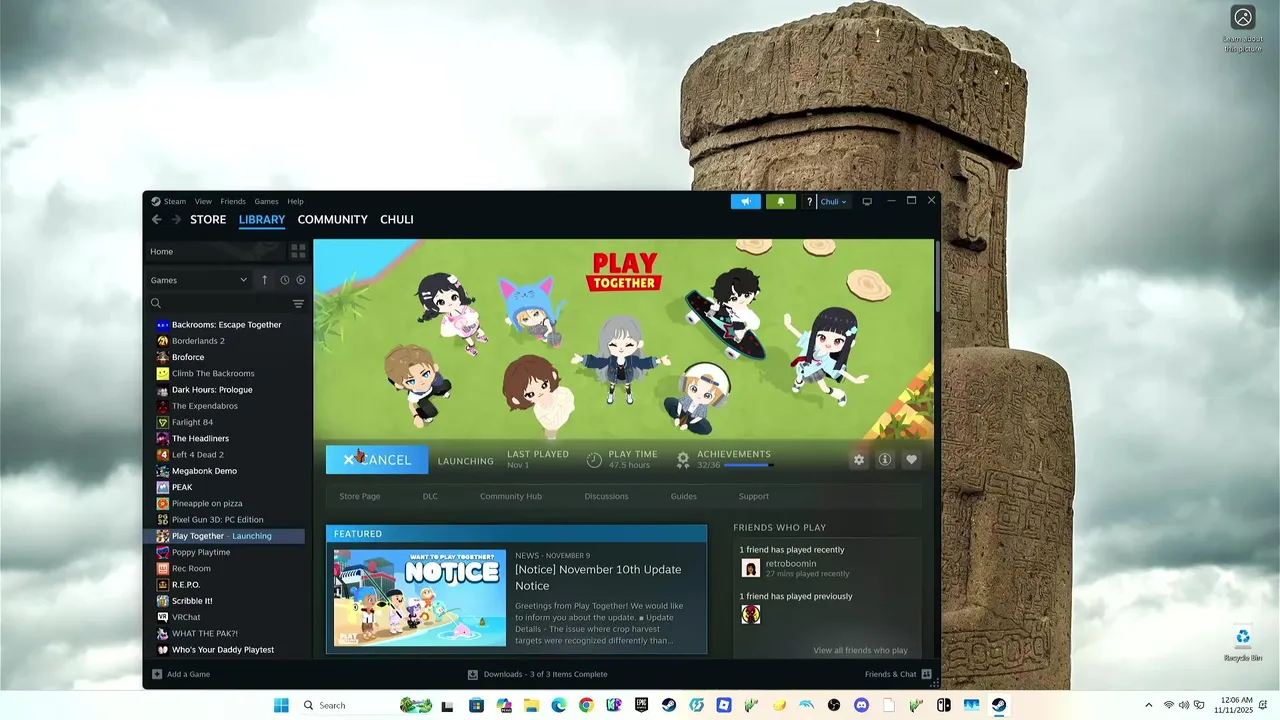
Task: Open Discord from the taskbar
Action: 861,705
